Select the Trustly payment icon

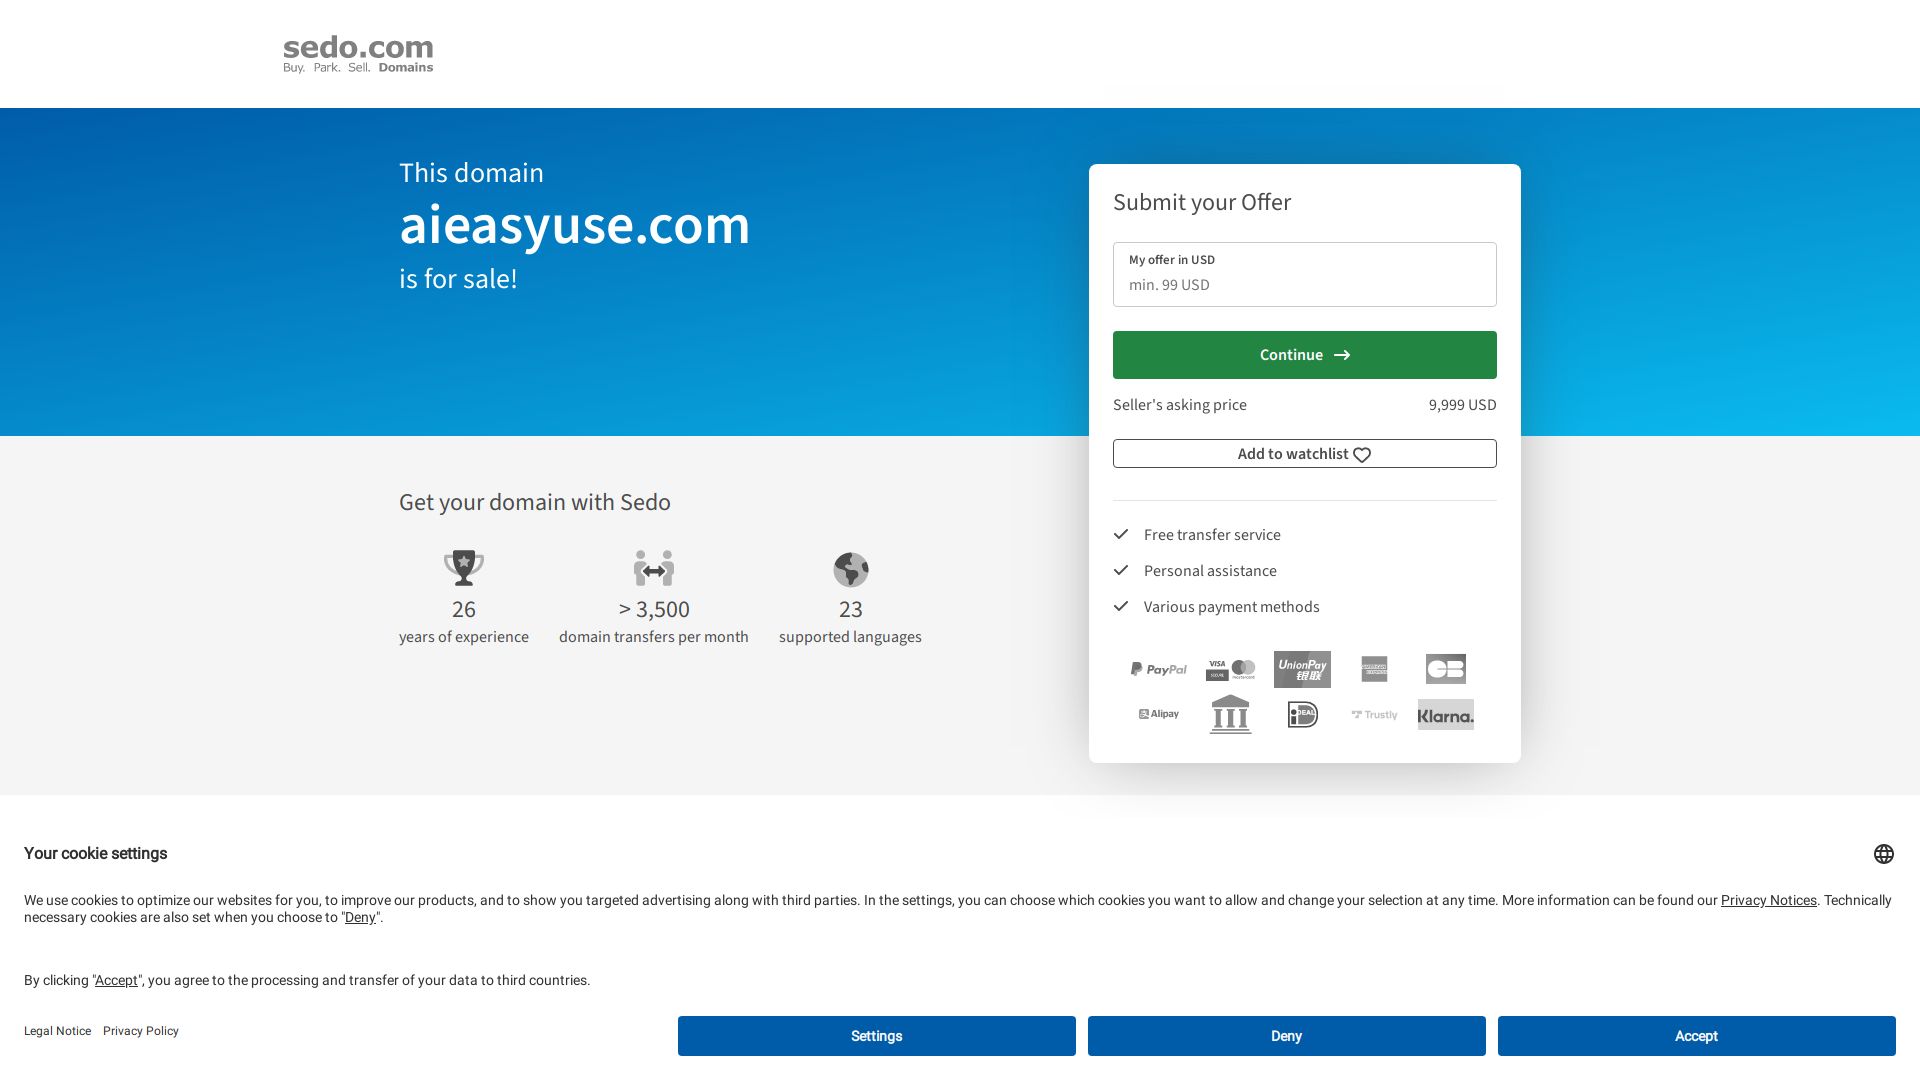point(1374,714)
